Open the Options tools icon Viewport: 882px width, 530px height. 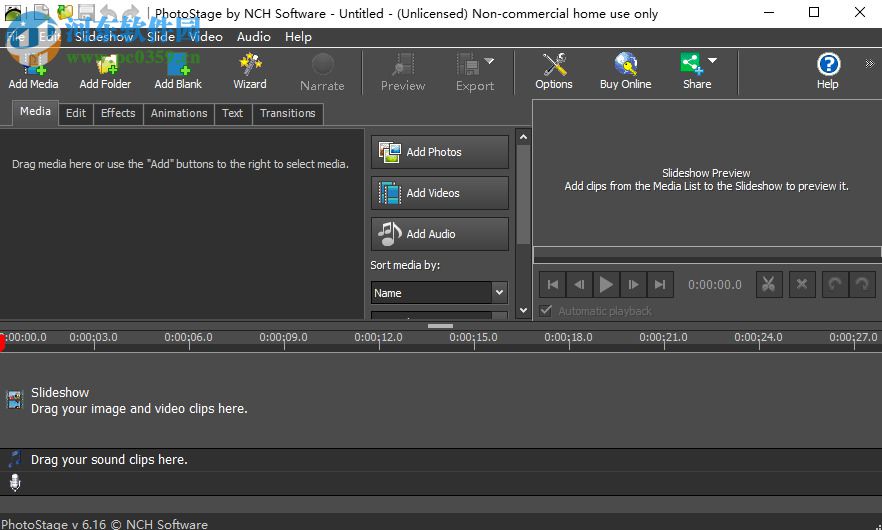pyautogui.click(x=554, y=71)
